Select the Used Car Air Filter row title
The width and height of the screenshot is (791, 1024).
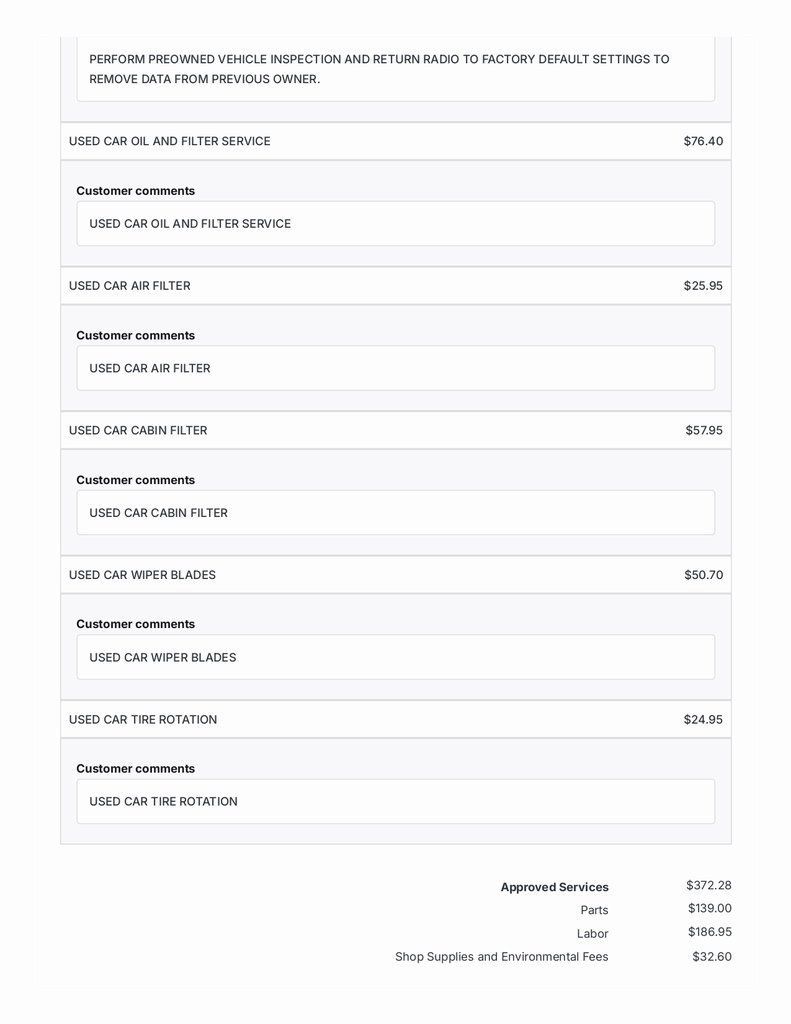pyautogui.click(x=130, y=286)
